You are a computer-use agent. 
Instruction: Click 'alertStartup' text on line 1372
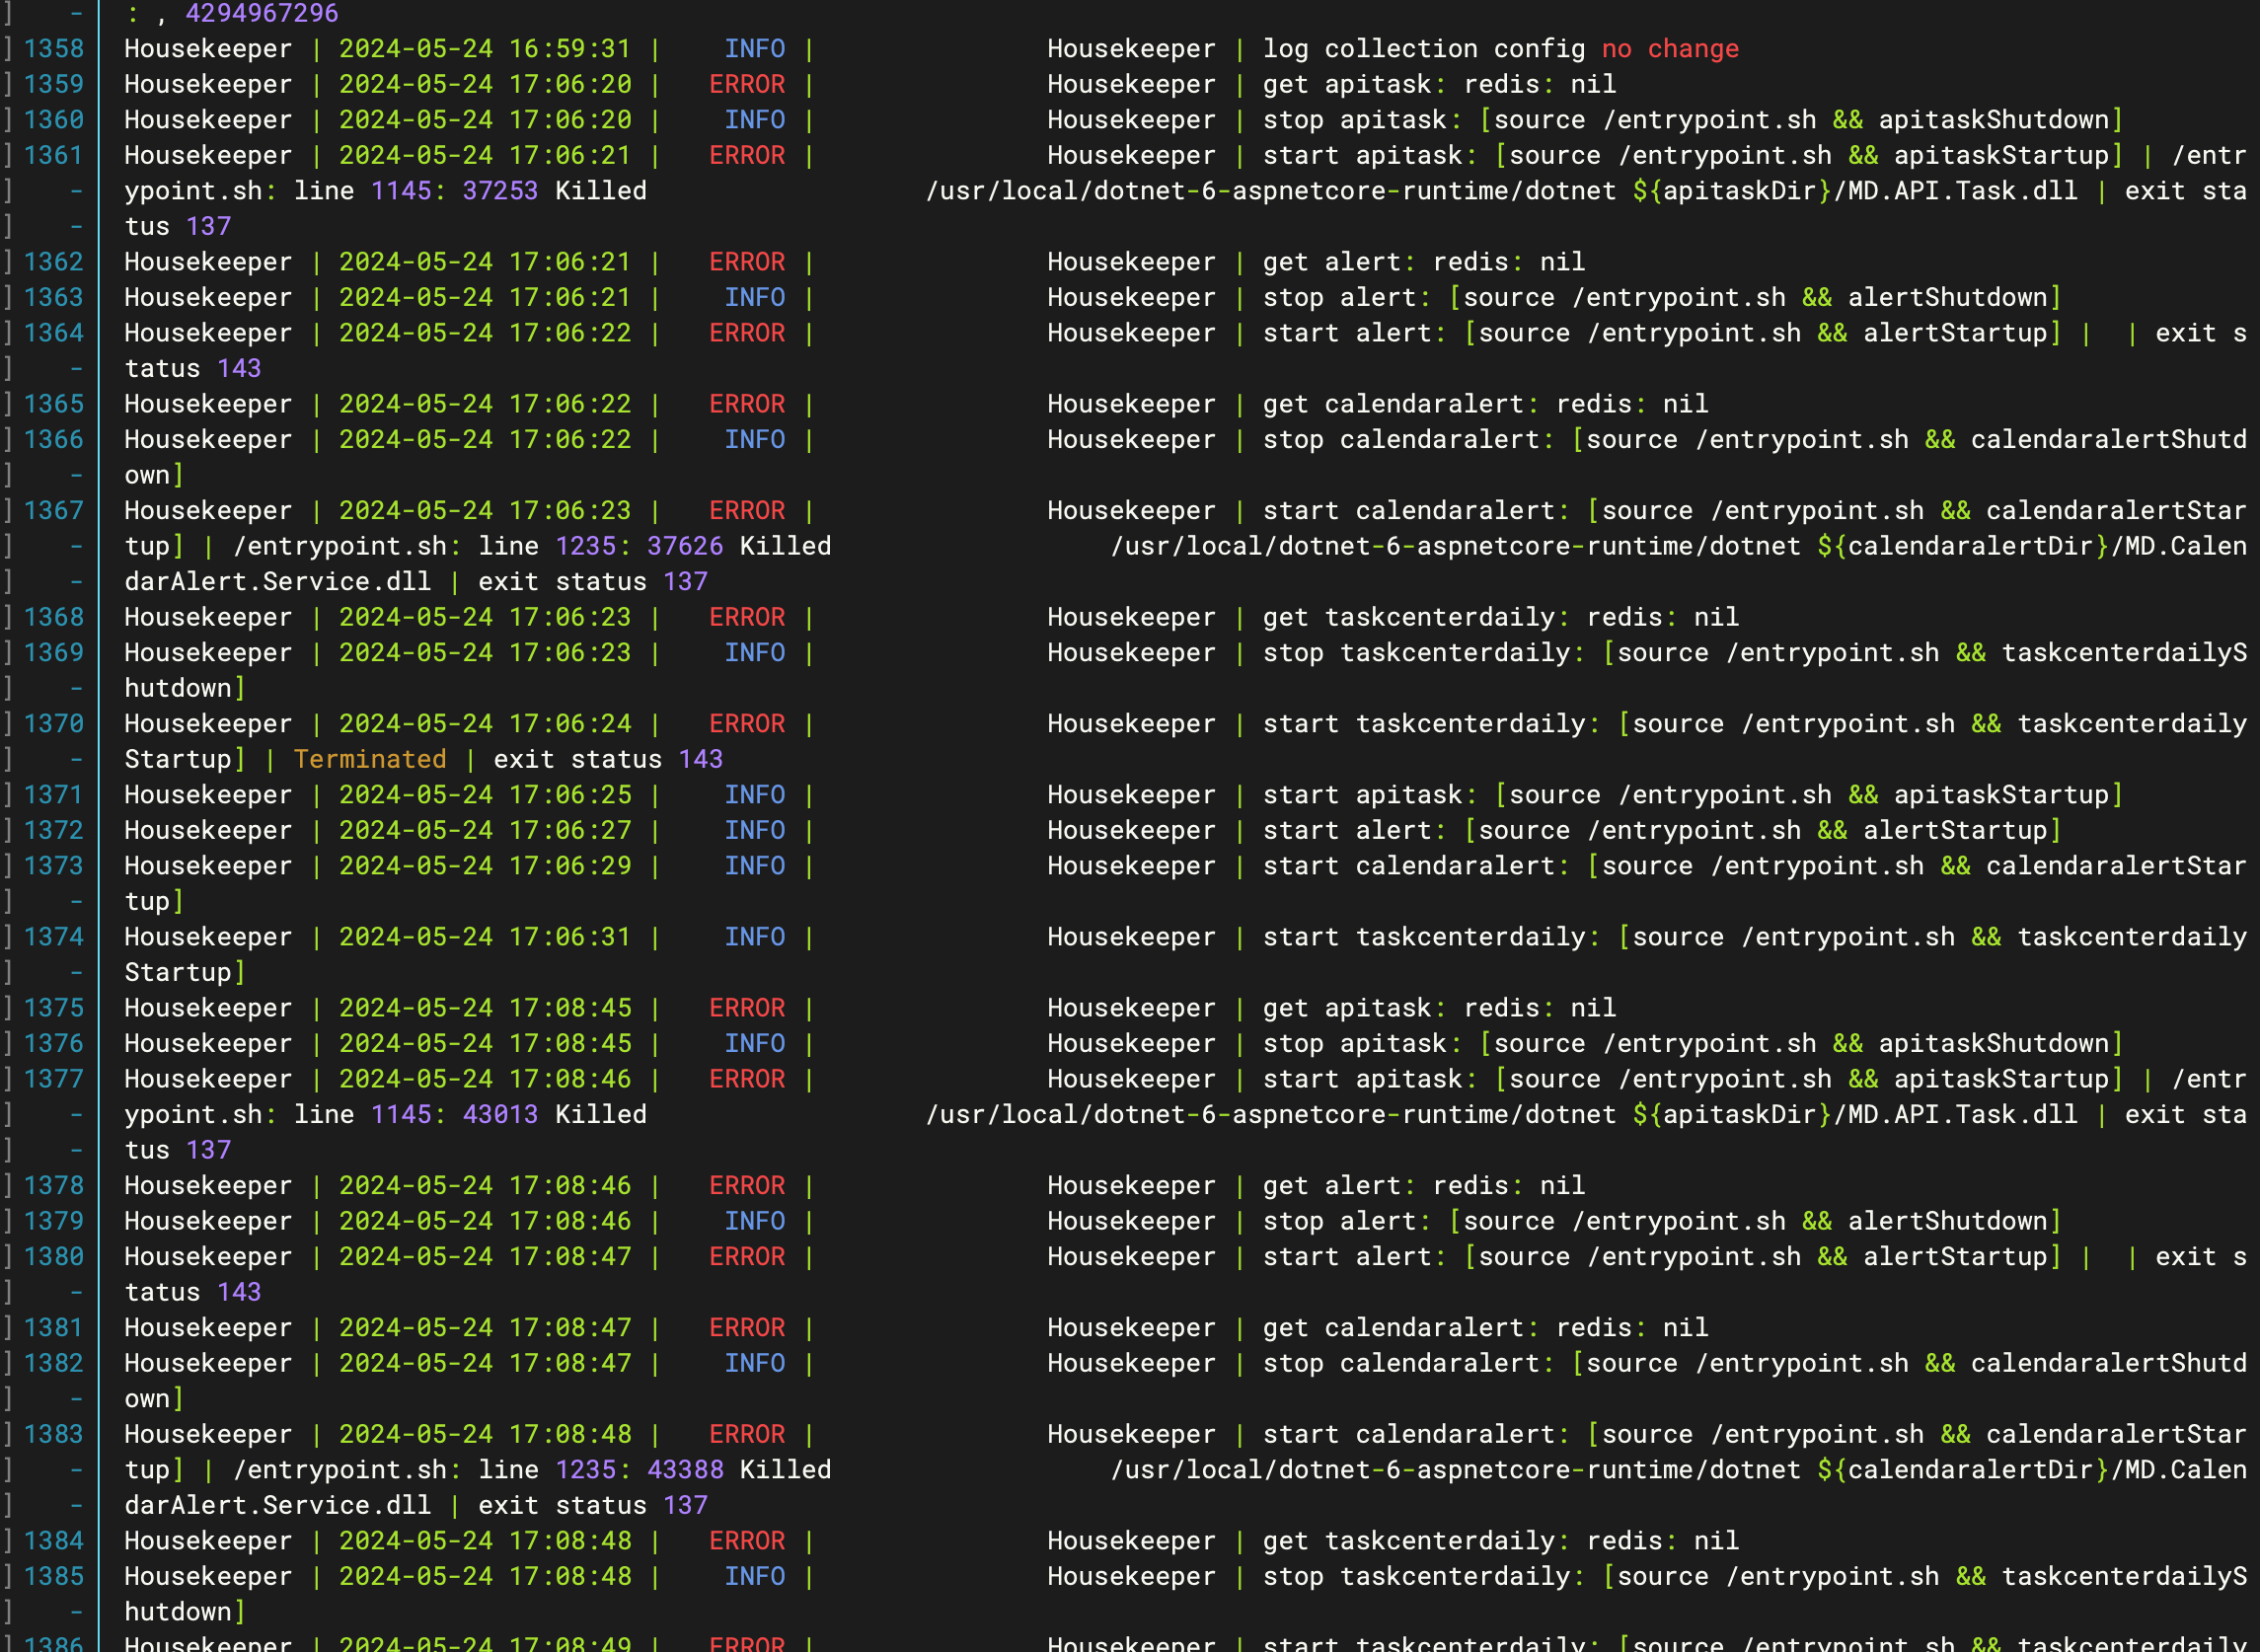click(x=1955, y=831)
